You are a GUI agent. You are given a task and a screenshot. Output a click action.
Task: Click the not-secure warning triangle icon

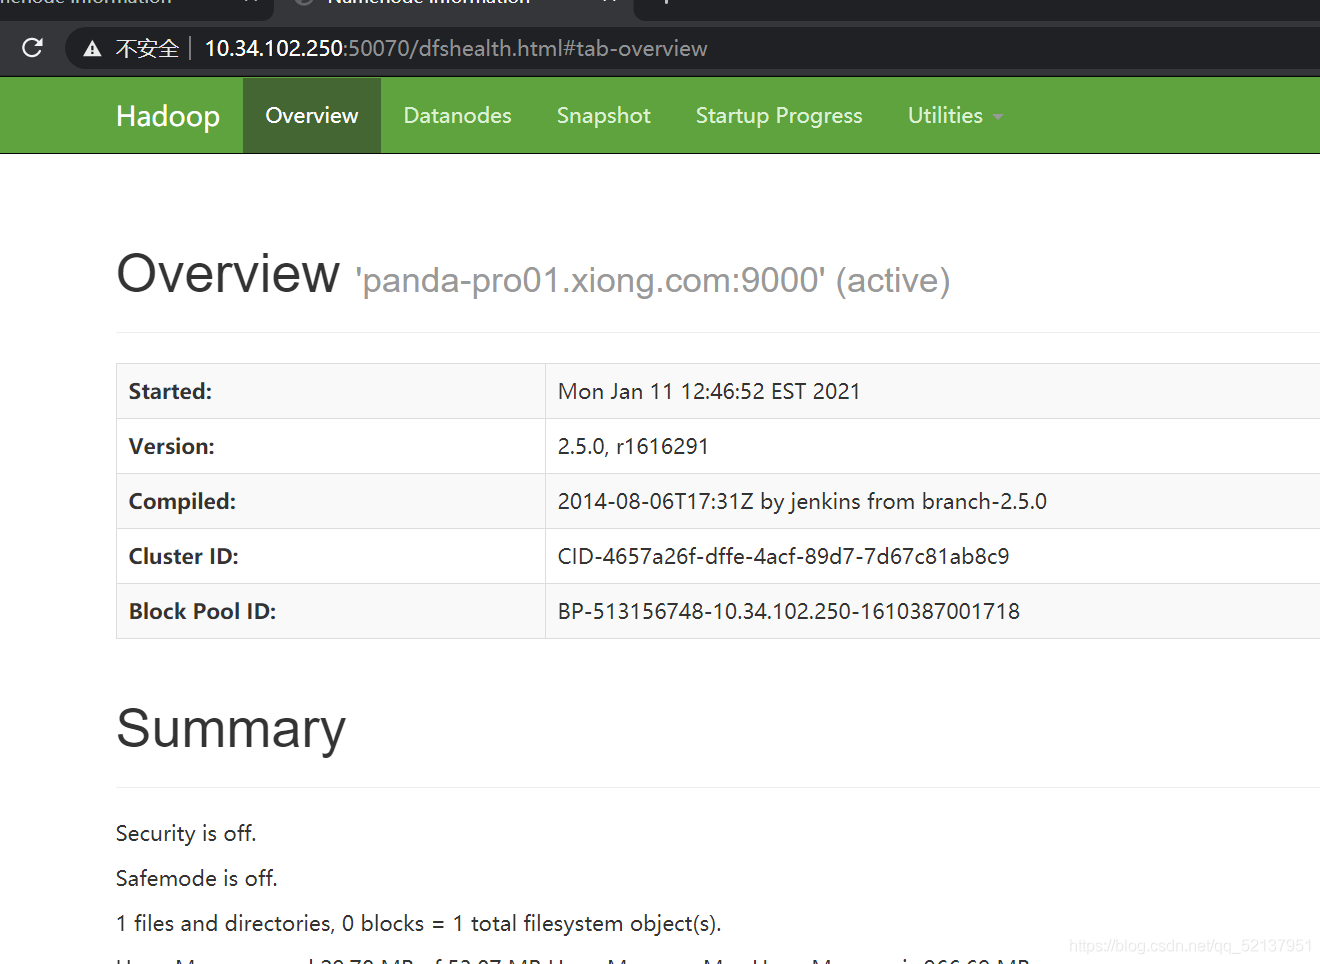[92, 49]
